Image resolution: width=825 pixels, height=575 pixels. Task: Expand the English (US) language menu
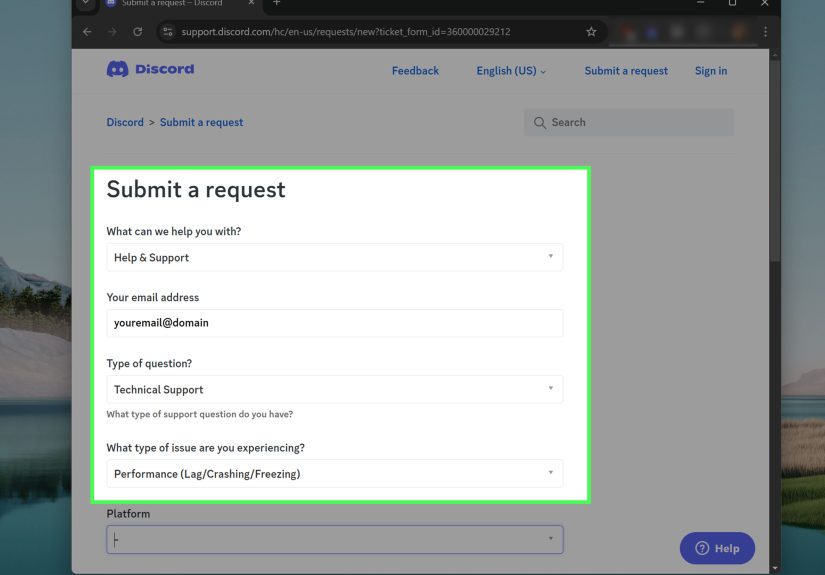tap(511, 70)
